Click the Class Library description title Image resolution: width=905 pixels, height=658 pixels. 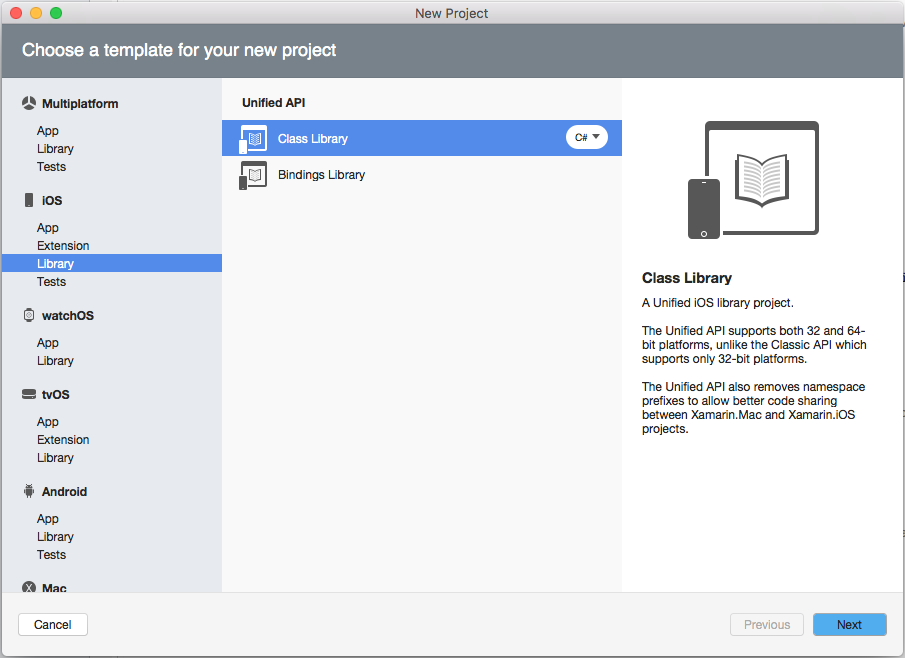[x=687, y=278]
